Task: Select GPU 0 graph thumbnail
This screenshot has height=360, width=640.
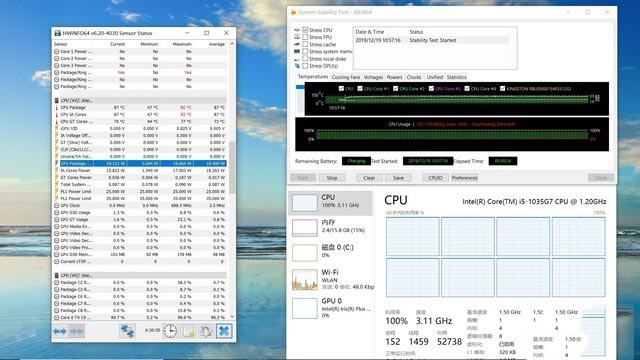Action: (304, 308)
